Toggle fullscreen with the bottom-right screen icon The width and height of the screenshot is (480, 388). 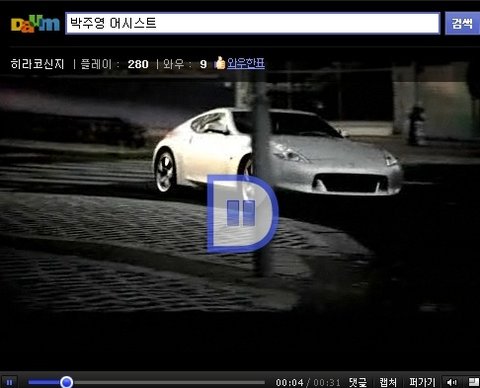473,382
